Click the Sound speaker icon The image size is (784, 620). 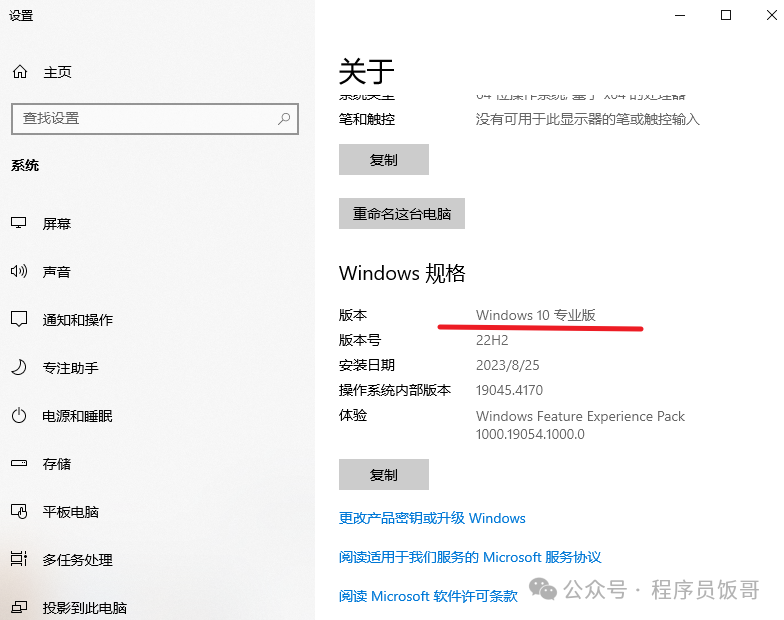(x=19, y=272)
